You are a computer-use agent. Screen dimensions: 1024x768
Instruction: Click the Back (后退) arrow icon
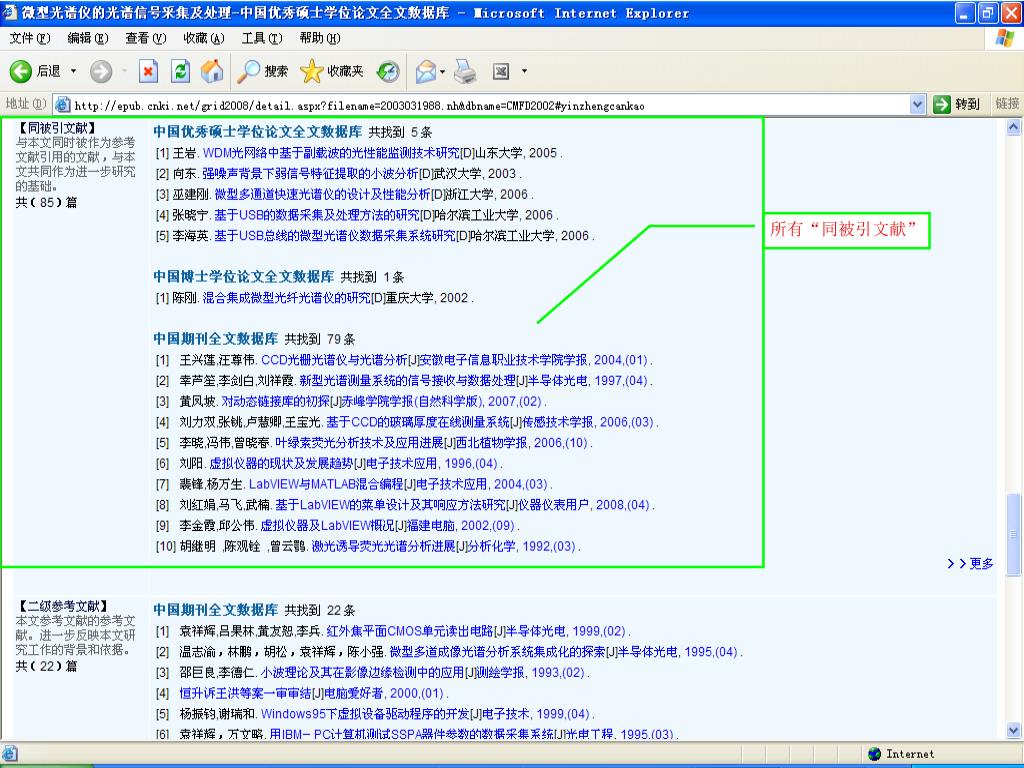tap(21, 71)
